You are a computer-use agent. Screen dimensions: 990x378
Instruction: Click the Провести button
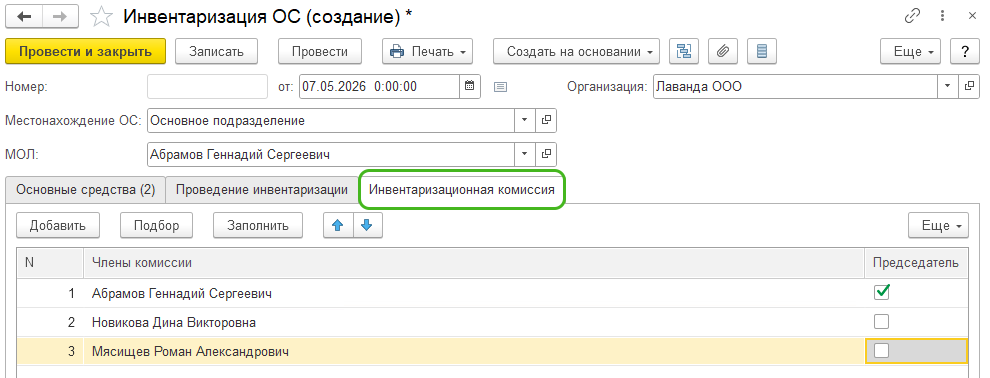320,52
